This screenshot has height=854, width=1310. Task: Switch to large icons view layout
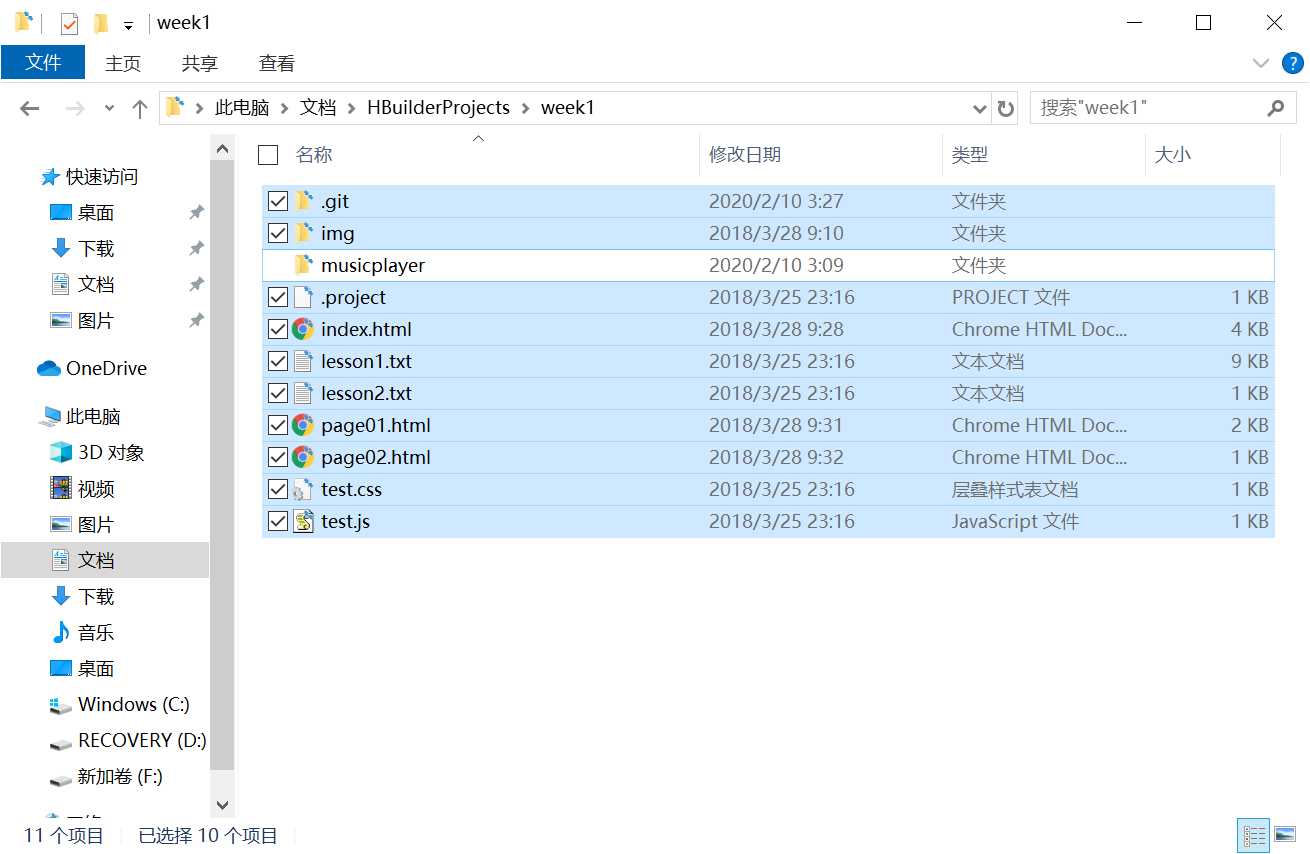[x=1285, y=835]
